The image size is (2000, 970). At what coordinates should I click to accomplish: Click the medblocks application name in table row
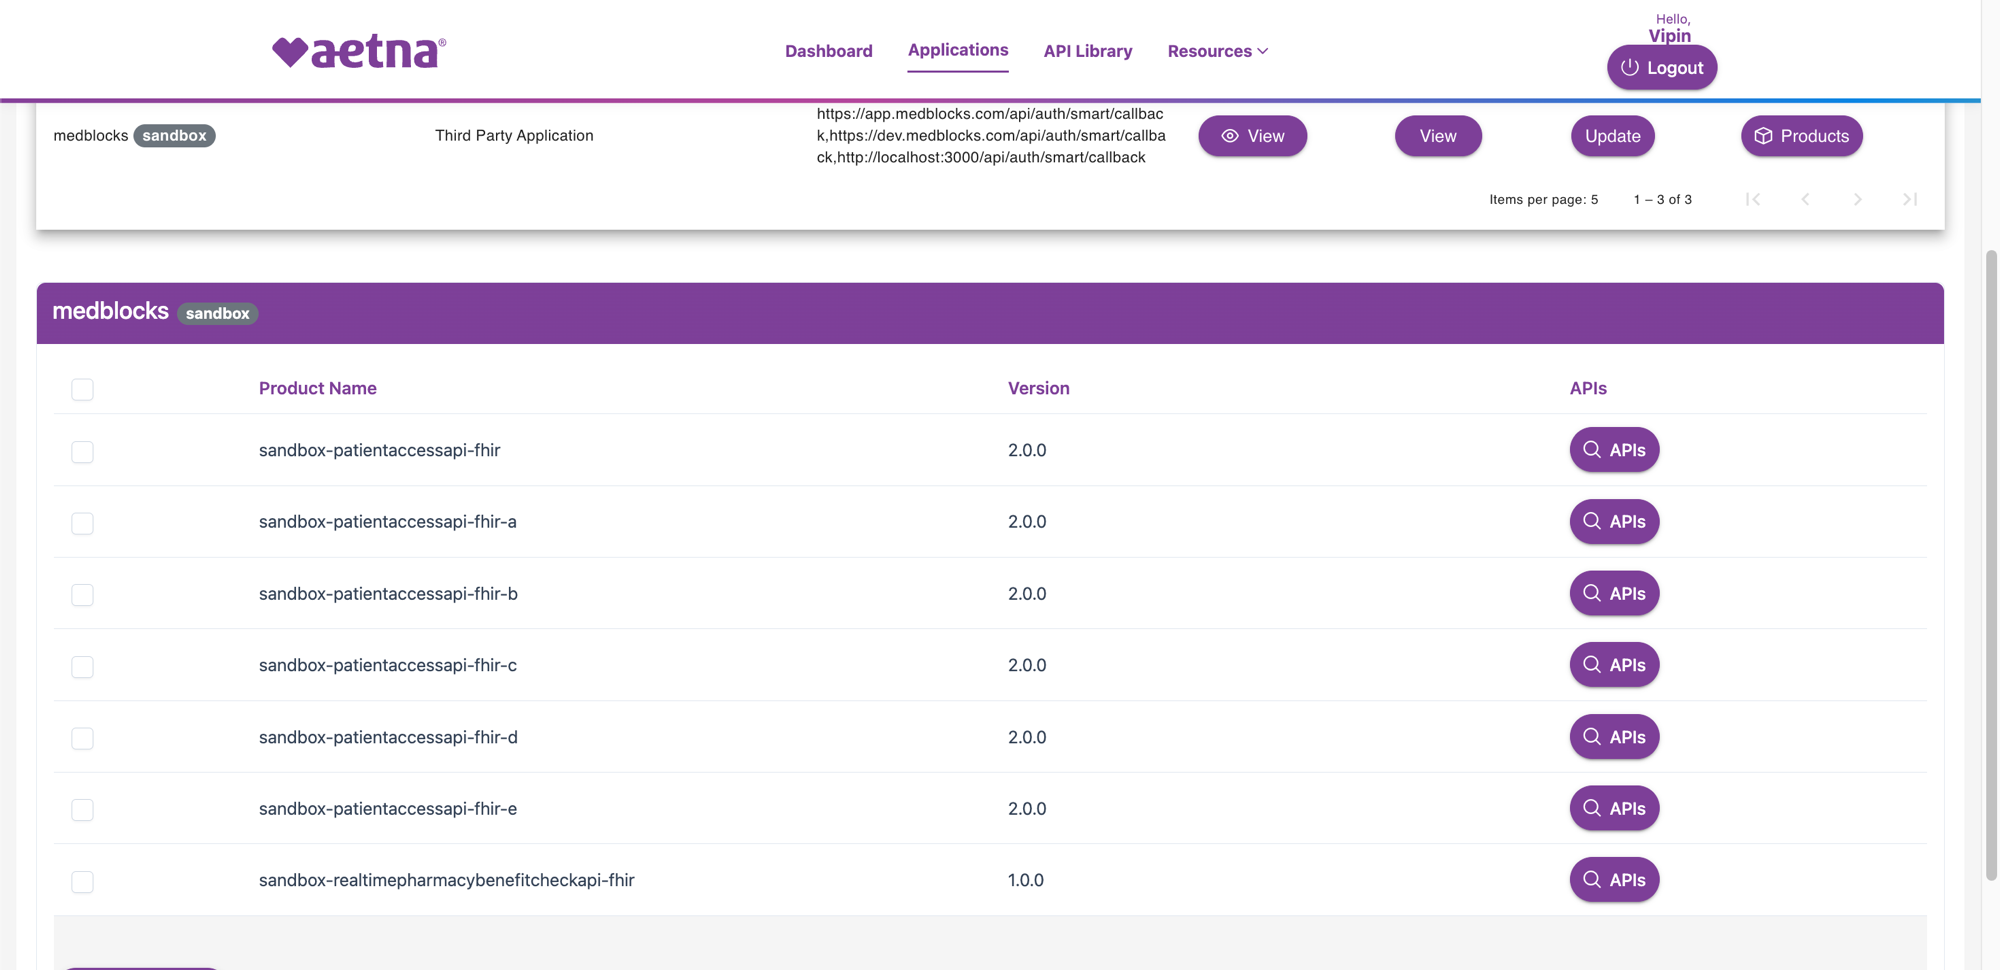pos(90,136)
